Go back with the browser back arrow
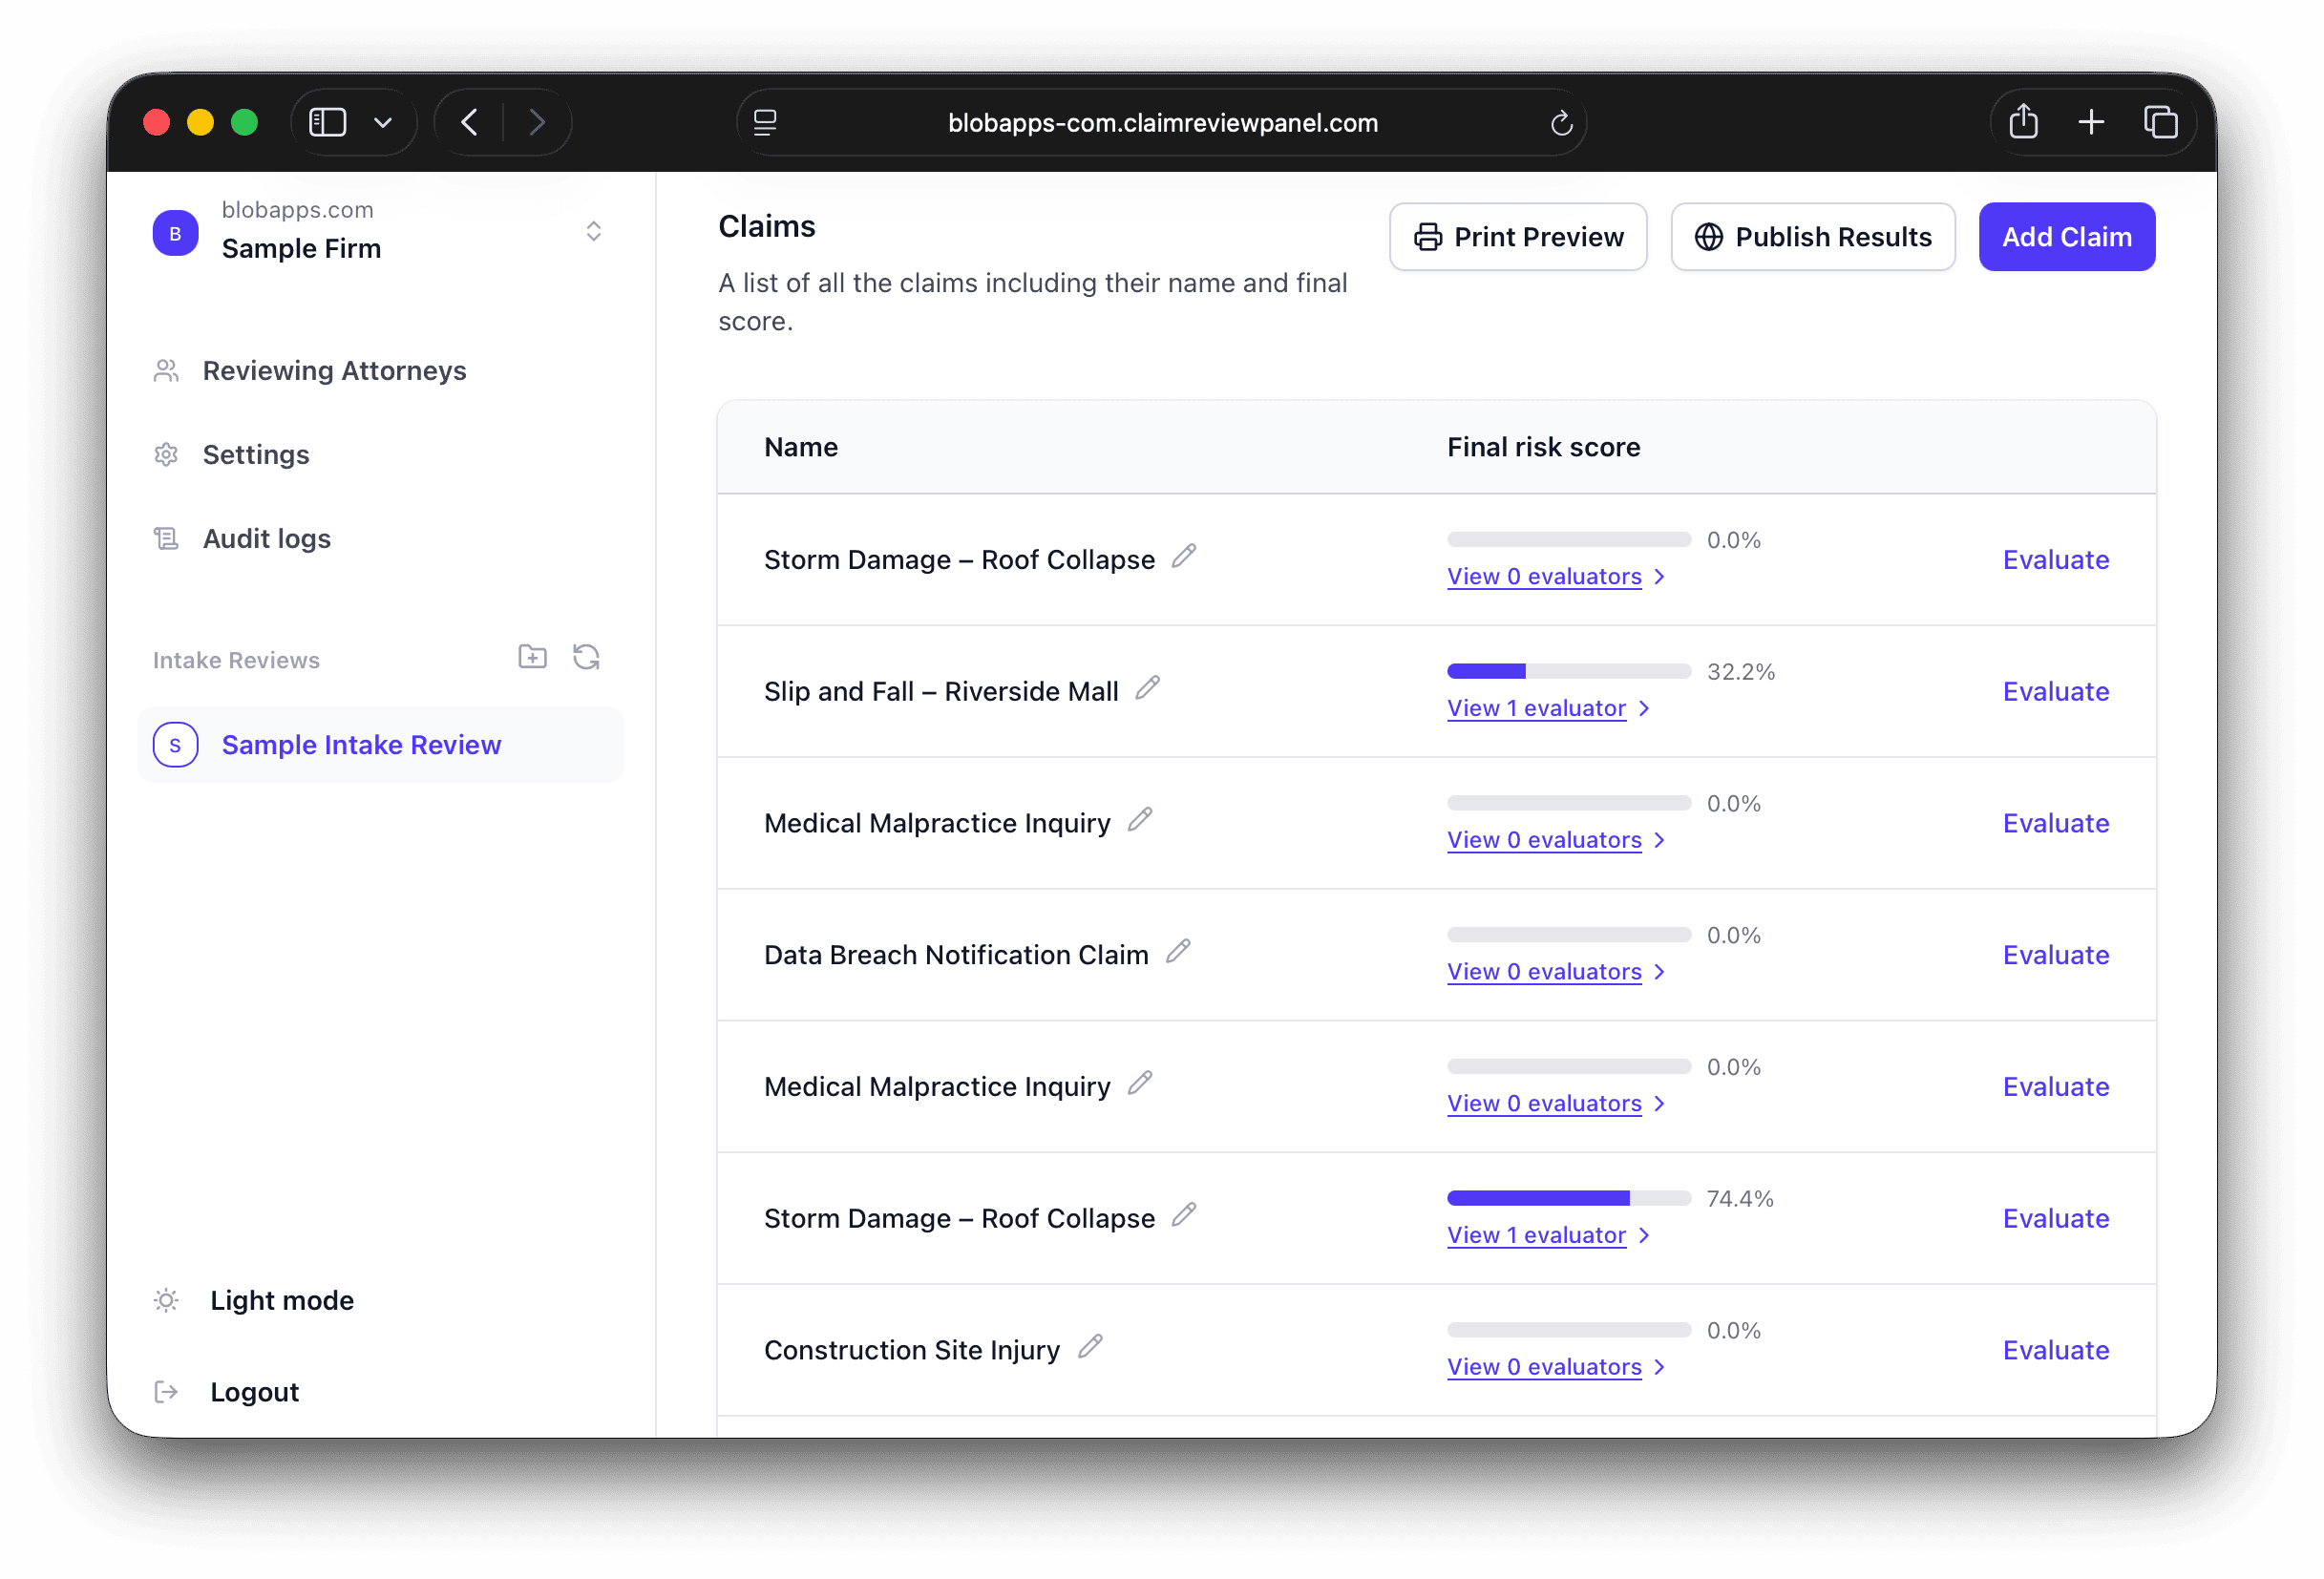 469,122
